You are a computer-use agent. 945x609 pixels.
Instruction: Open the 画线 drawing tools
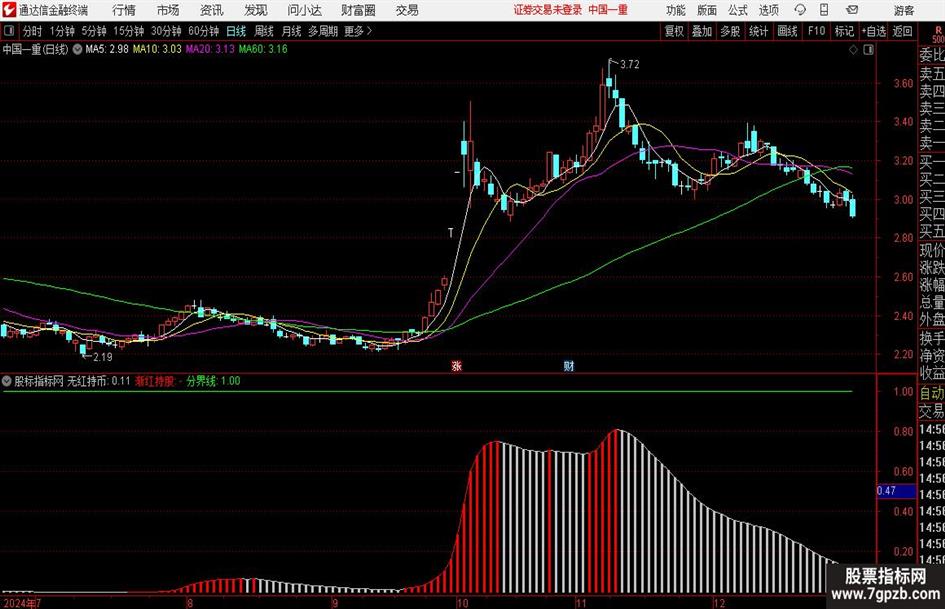pos(788,31)
